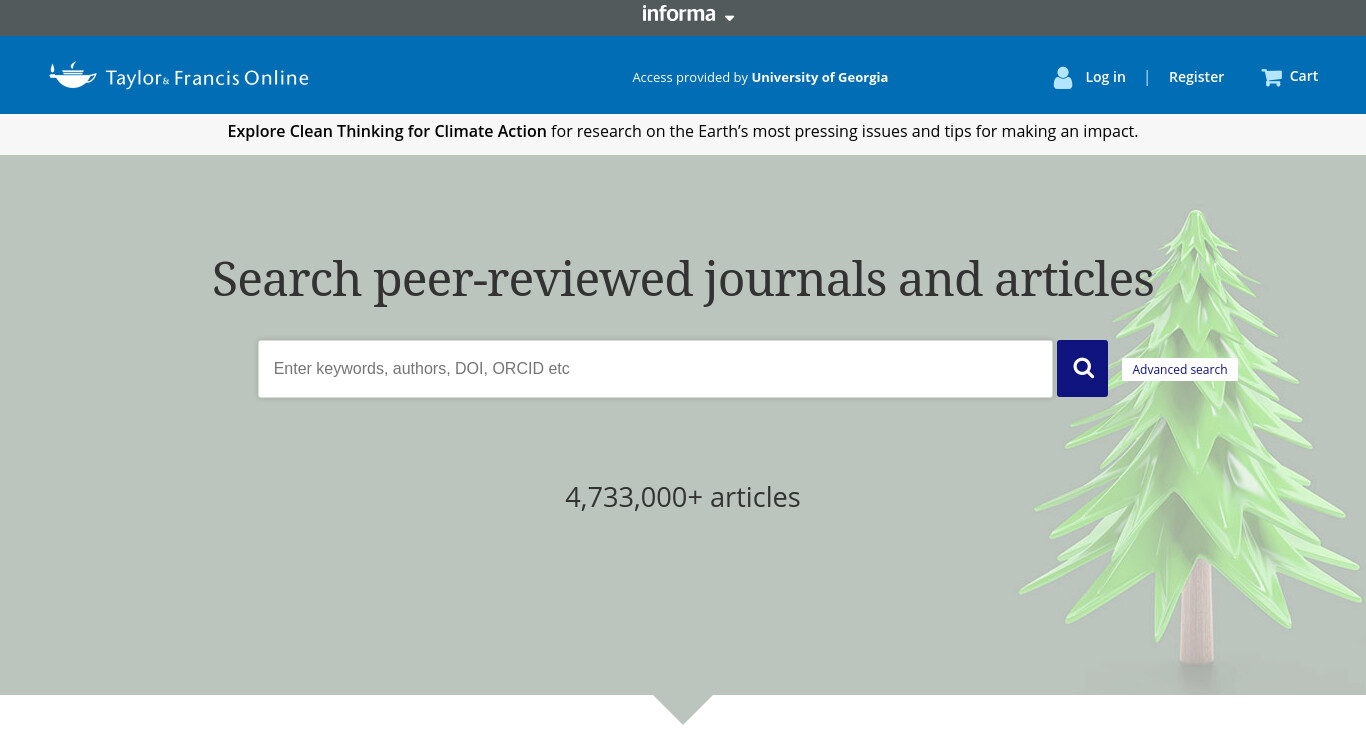1366x738 pixels.
Task: Open the Log in link
Action: 1105,77
